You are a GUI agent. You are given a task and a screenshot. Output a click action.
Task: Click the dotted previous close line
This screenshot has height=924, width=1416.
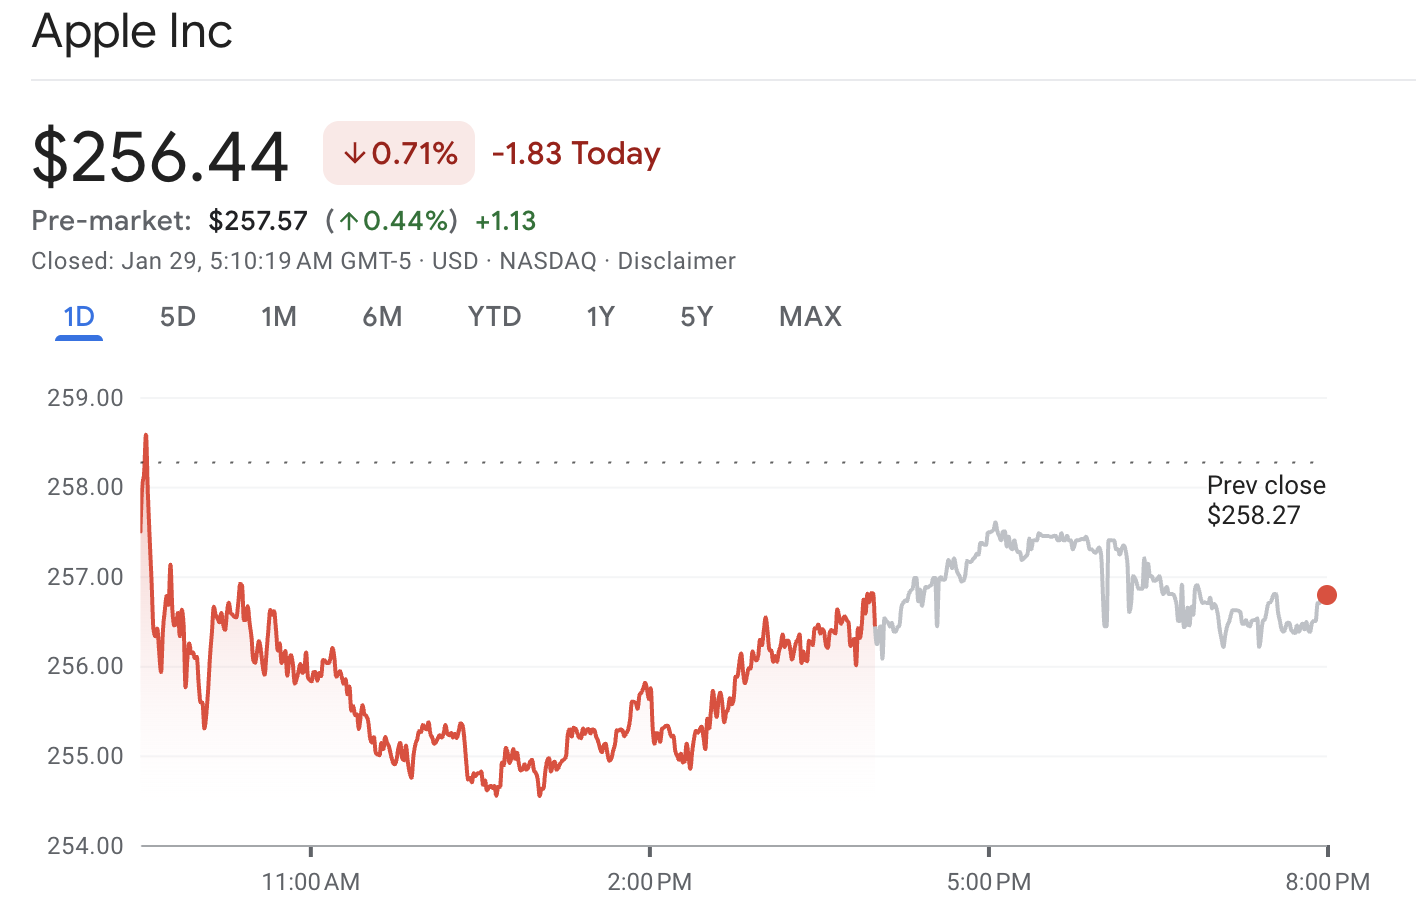pyautogui.click(x=700, y=460)
